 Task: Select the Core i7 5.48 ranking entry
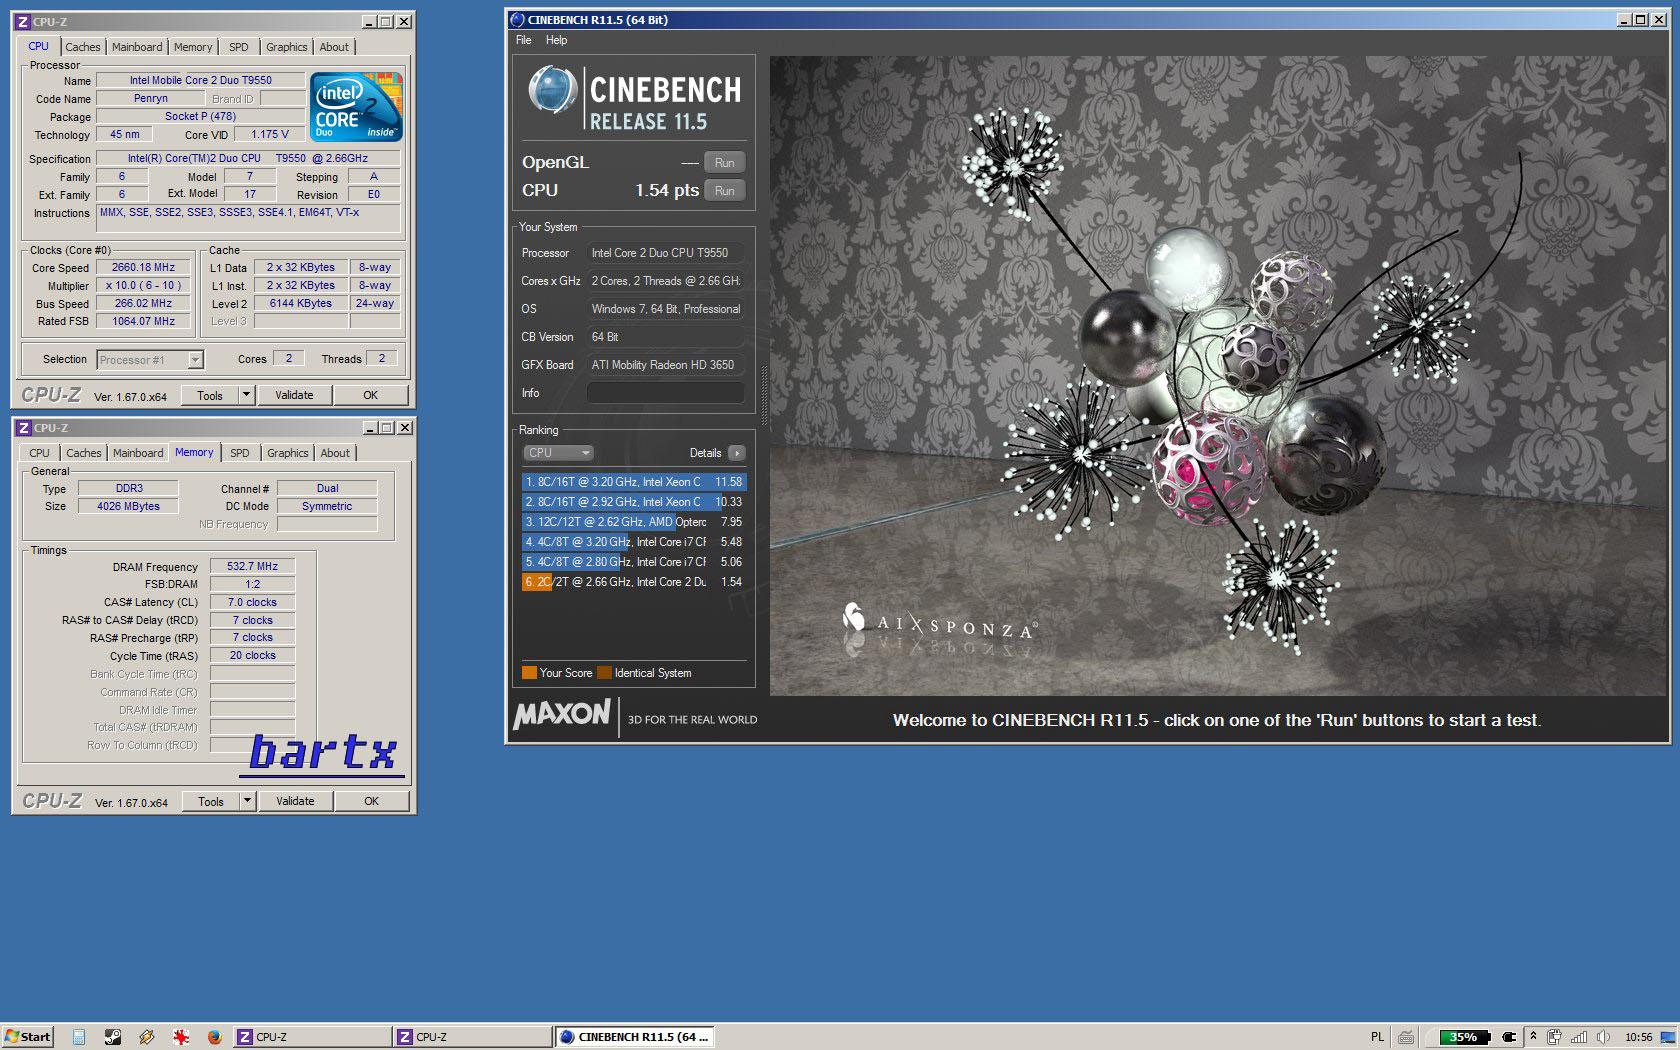633,542
